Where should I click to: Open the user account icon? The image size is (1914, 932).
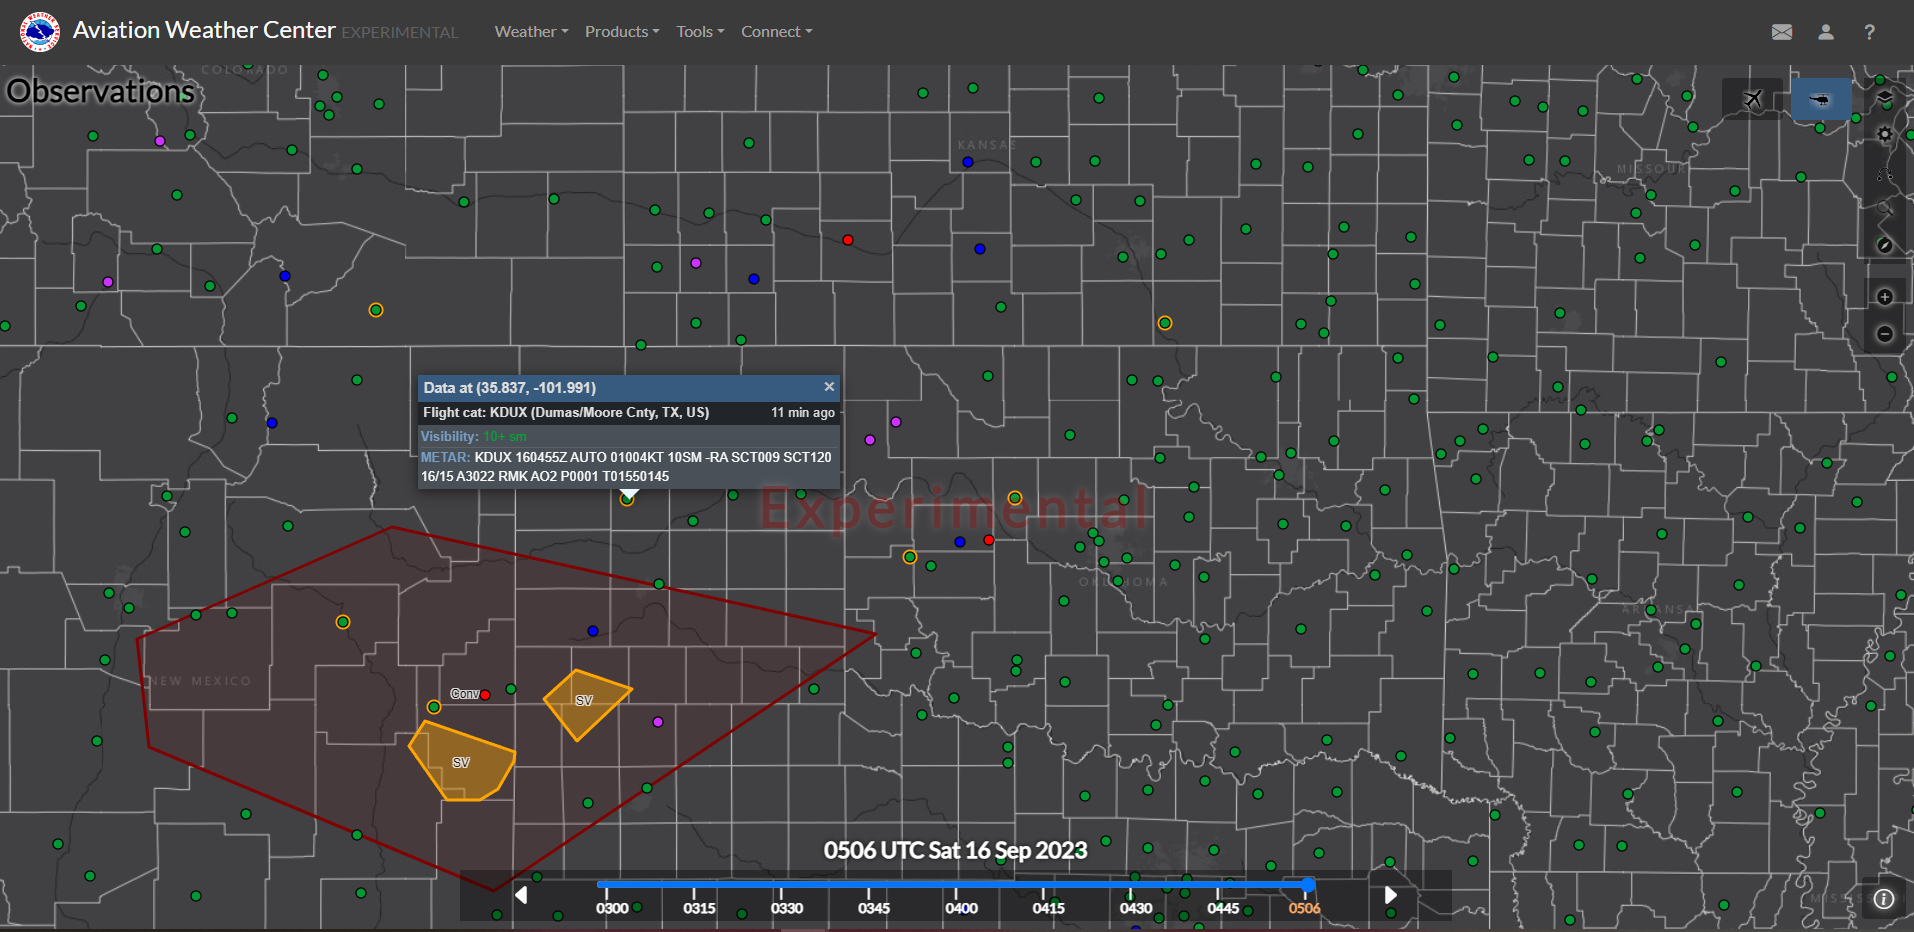click(1826, 32)
